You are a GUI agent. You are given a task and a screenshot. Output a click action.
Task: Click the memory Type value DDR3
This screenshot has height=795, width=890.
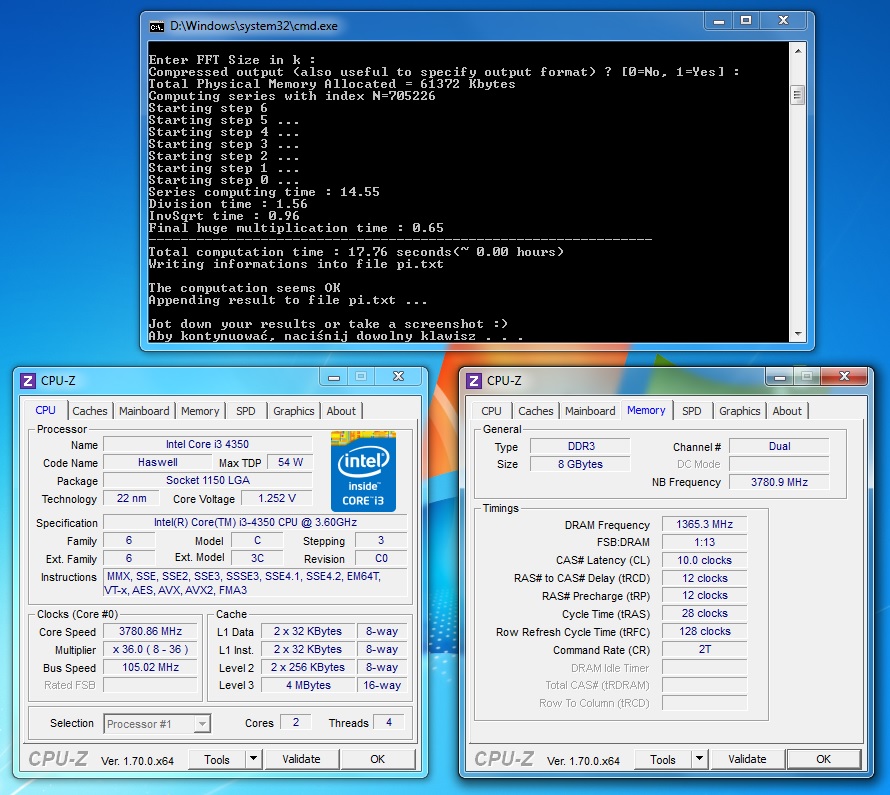pos(581,446)
